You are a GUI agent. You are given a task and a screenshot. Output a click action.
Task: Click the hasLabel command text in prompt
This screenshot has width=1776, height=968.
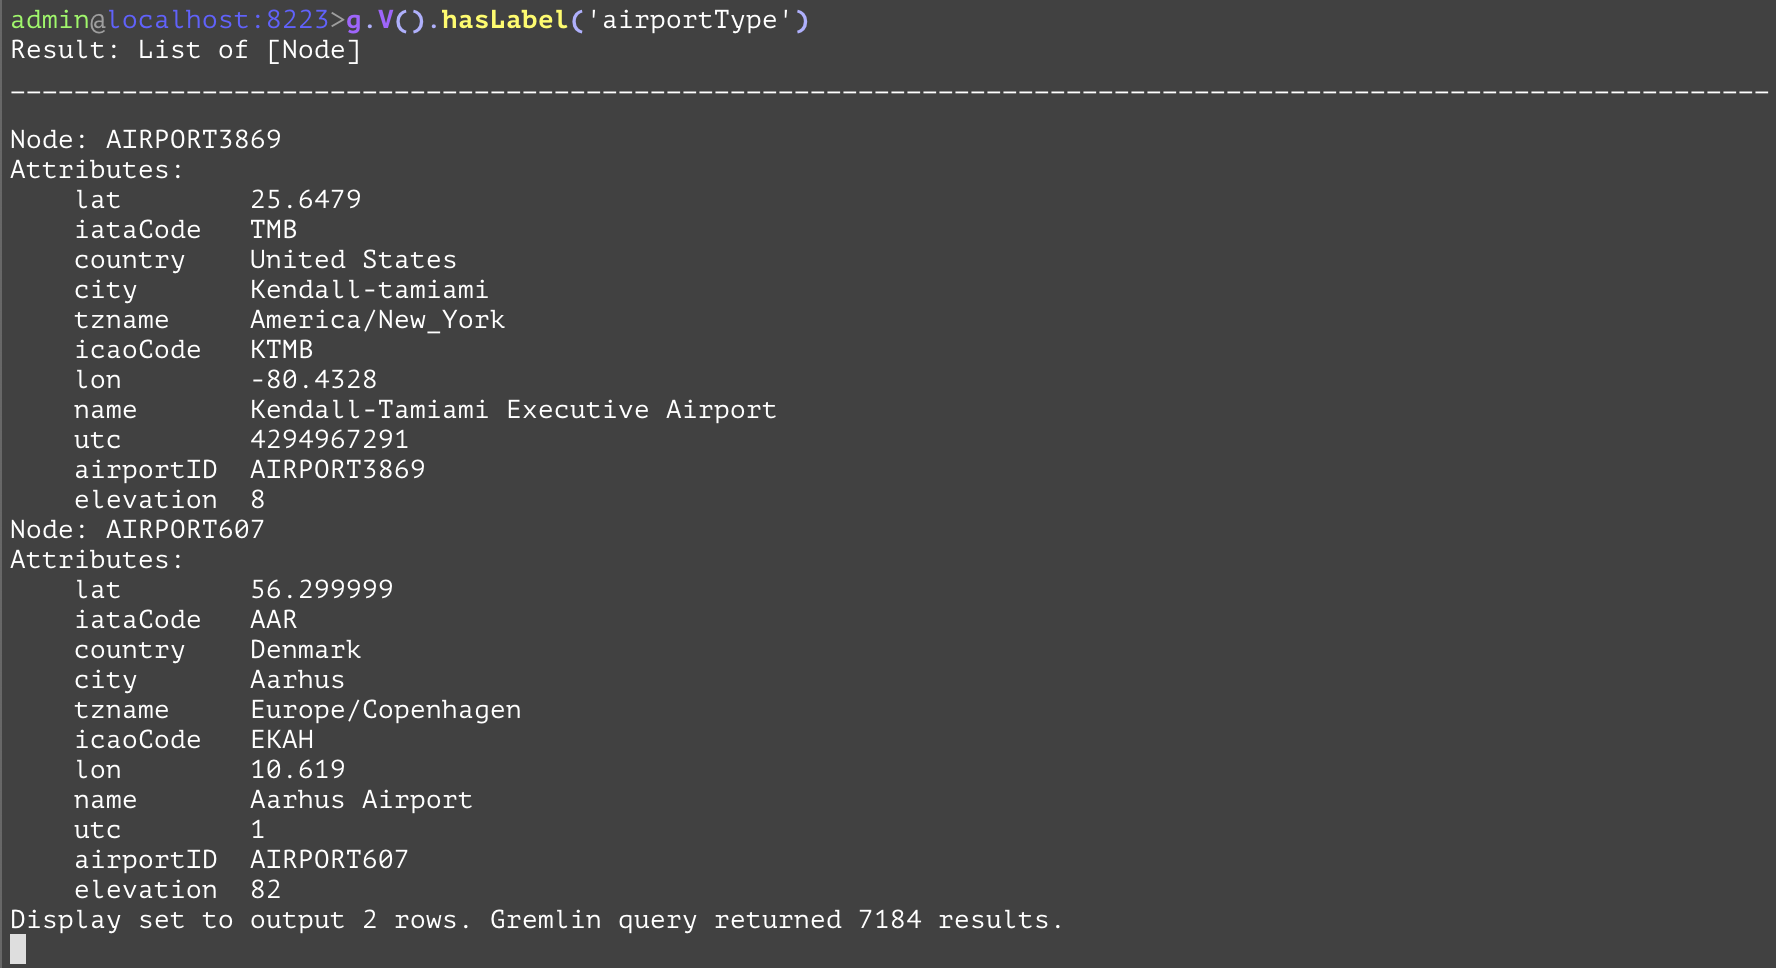coord(504,20)
